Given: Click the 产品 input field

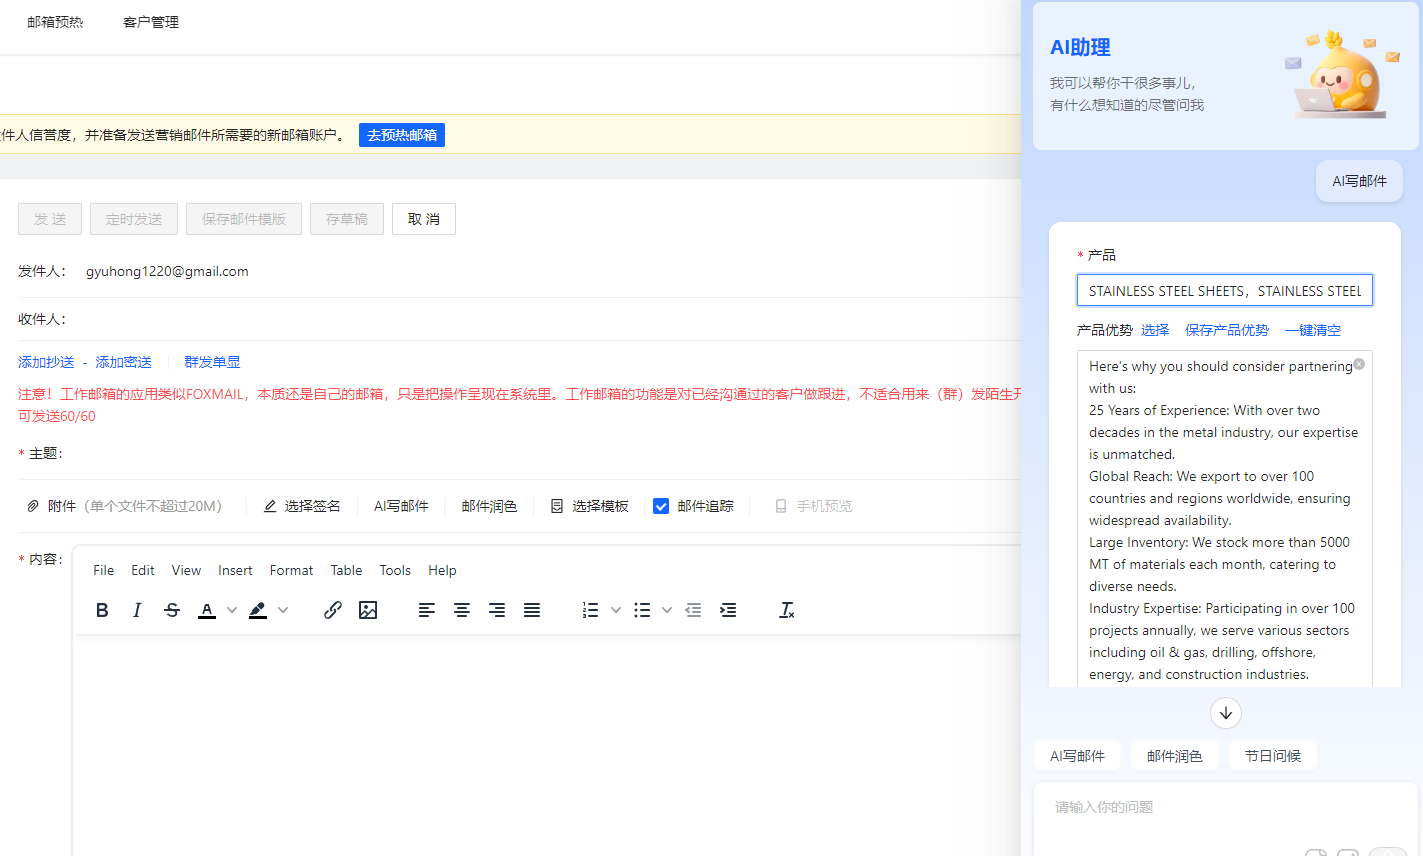Looking at the screenshot, I should point(1224,291).
